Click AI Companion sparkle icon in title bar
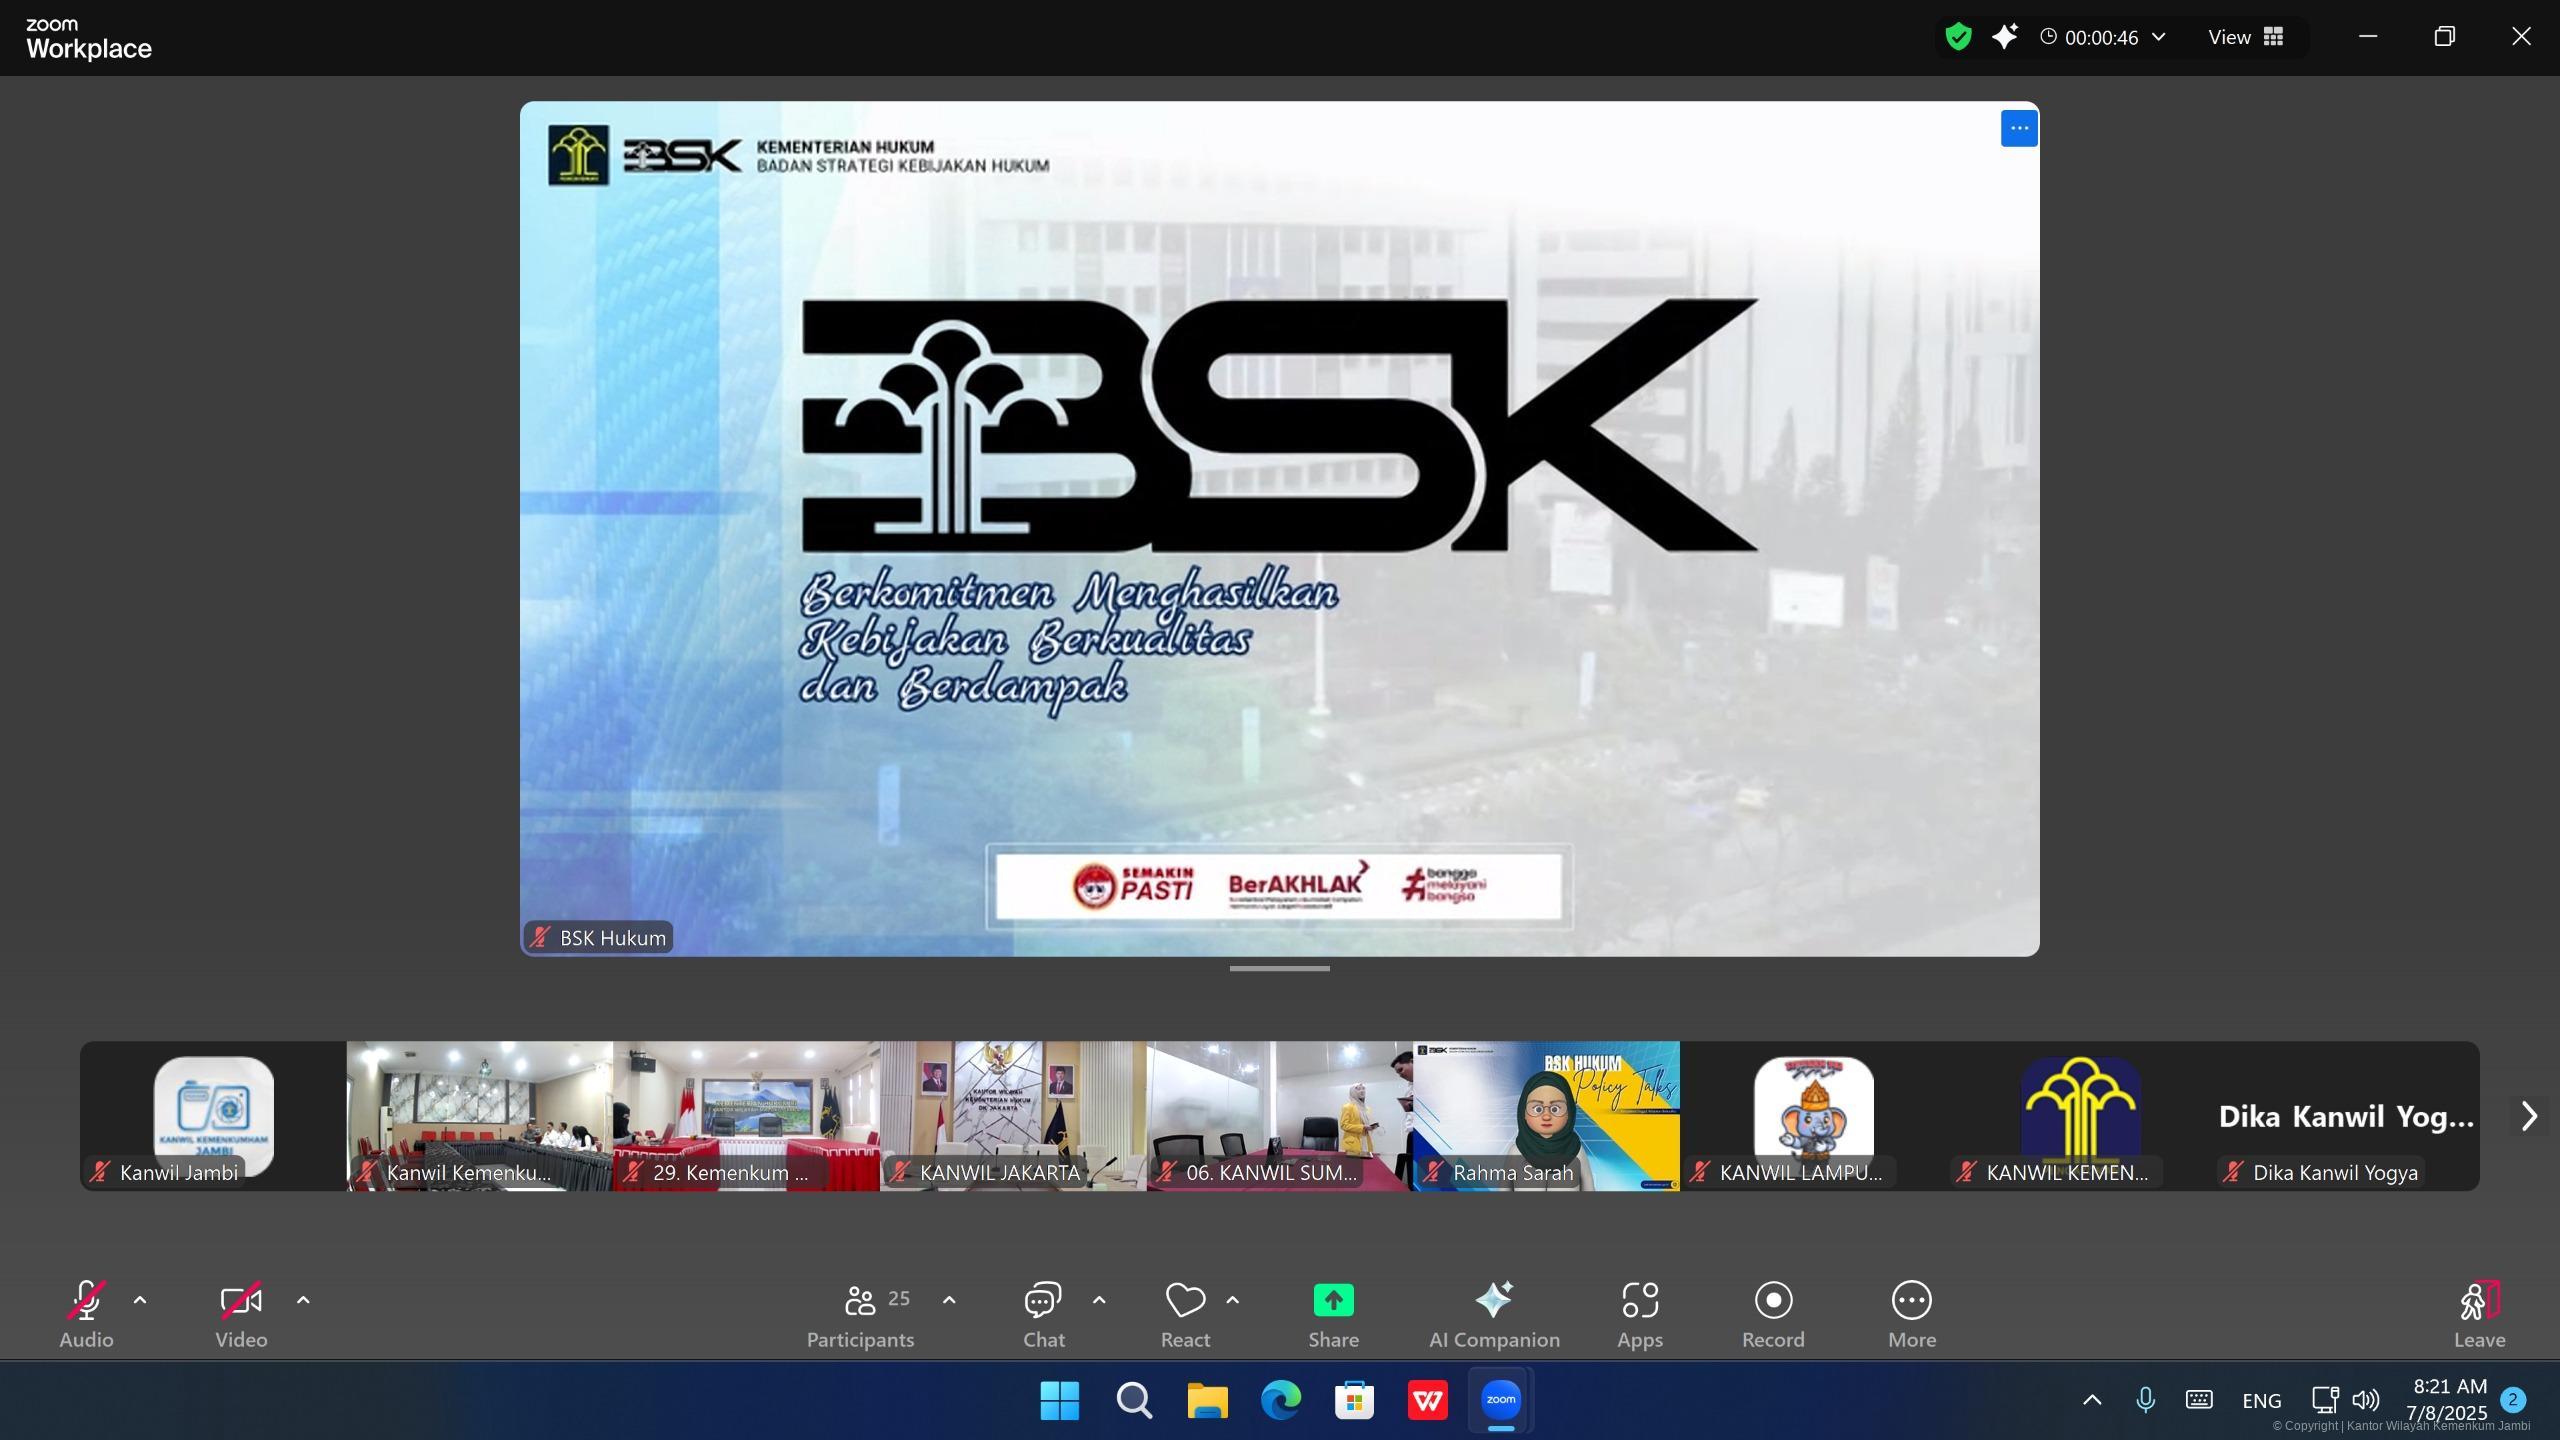Screen dimensions: 2560x1440 2004,37
